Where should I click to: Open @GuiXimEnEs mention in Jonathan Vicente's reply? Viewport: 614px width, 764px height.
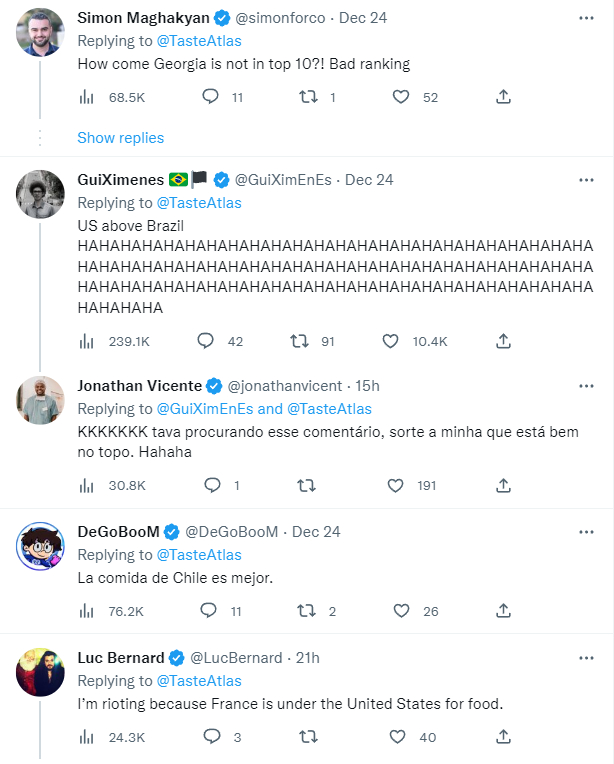pos(206,408)
